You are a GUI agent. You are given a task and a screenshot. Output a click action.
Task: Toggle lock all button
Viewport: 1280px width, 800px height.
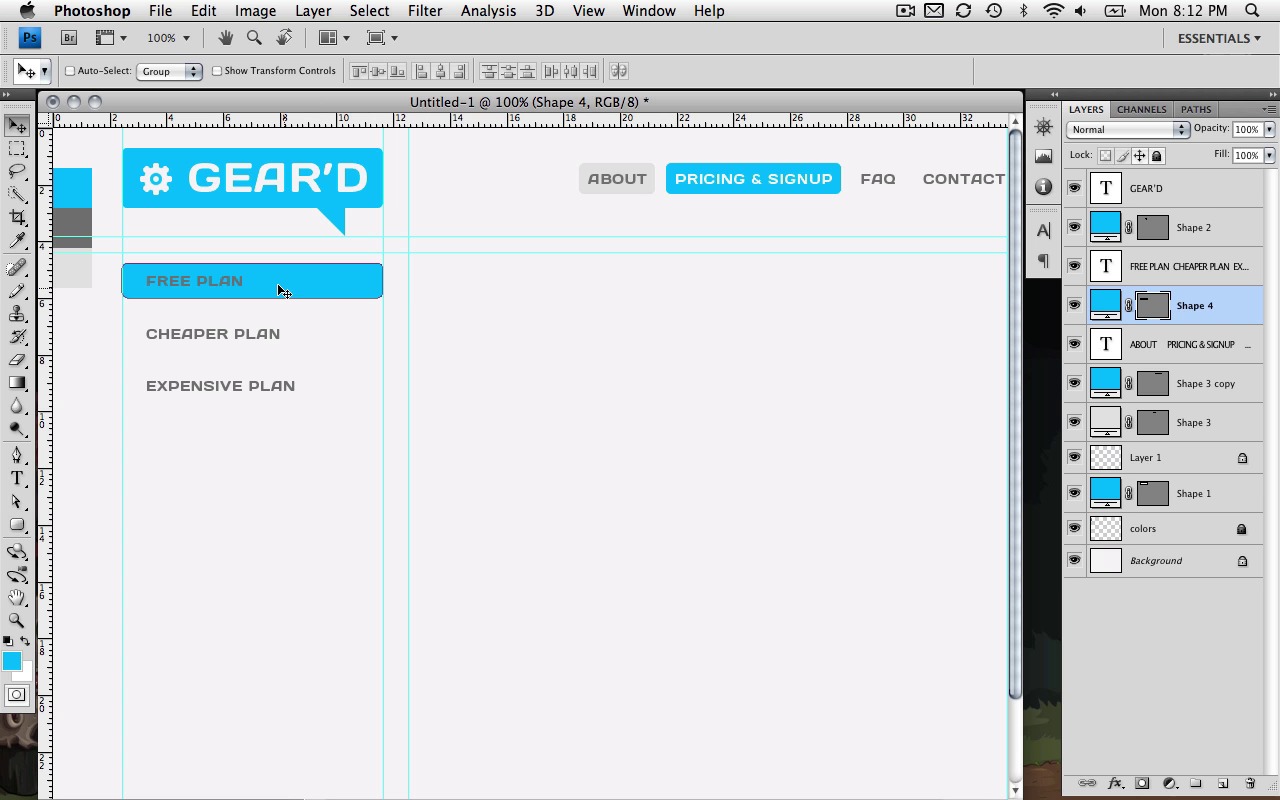[1157, 156]
